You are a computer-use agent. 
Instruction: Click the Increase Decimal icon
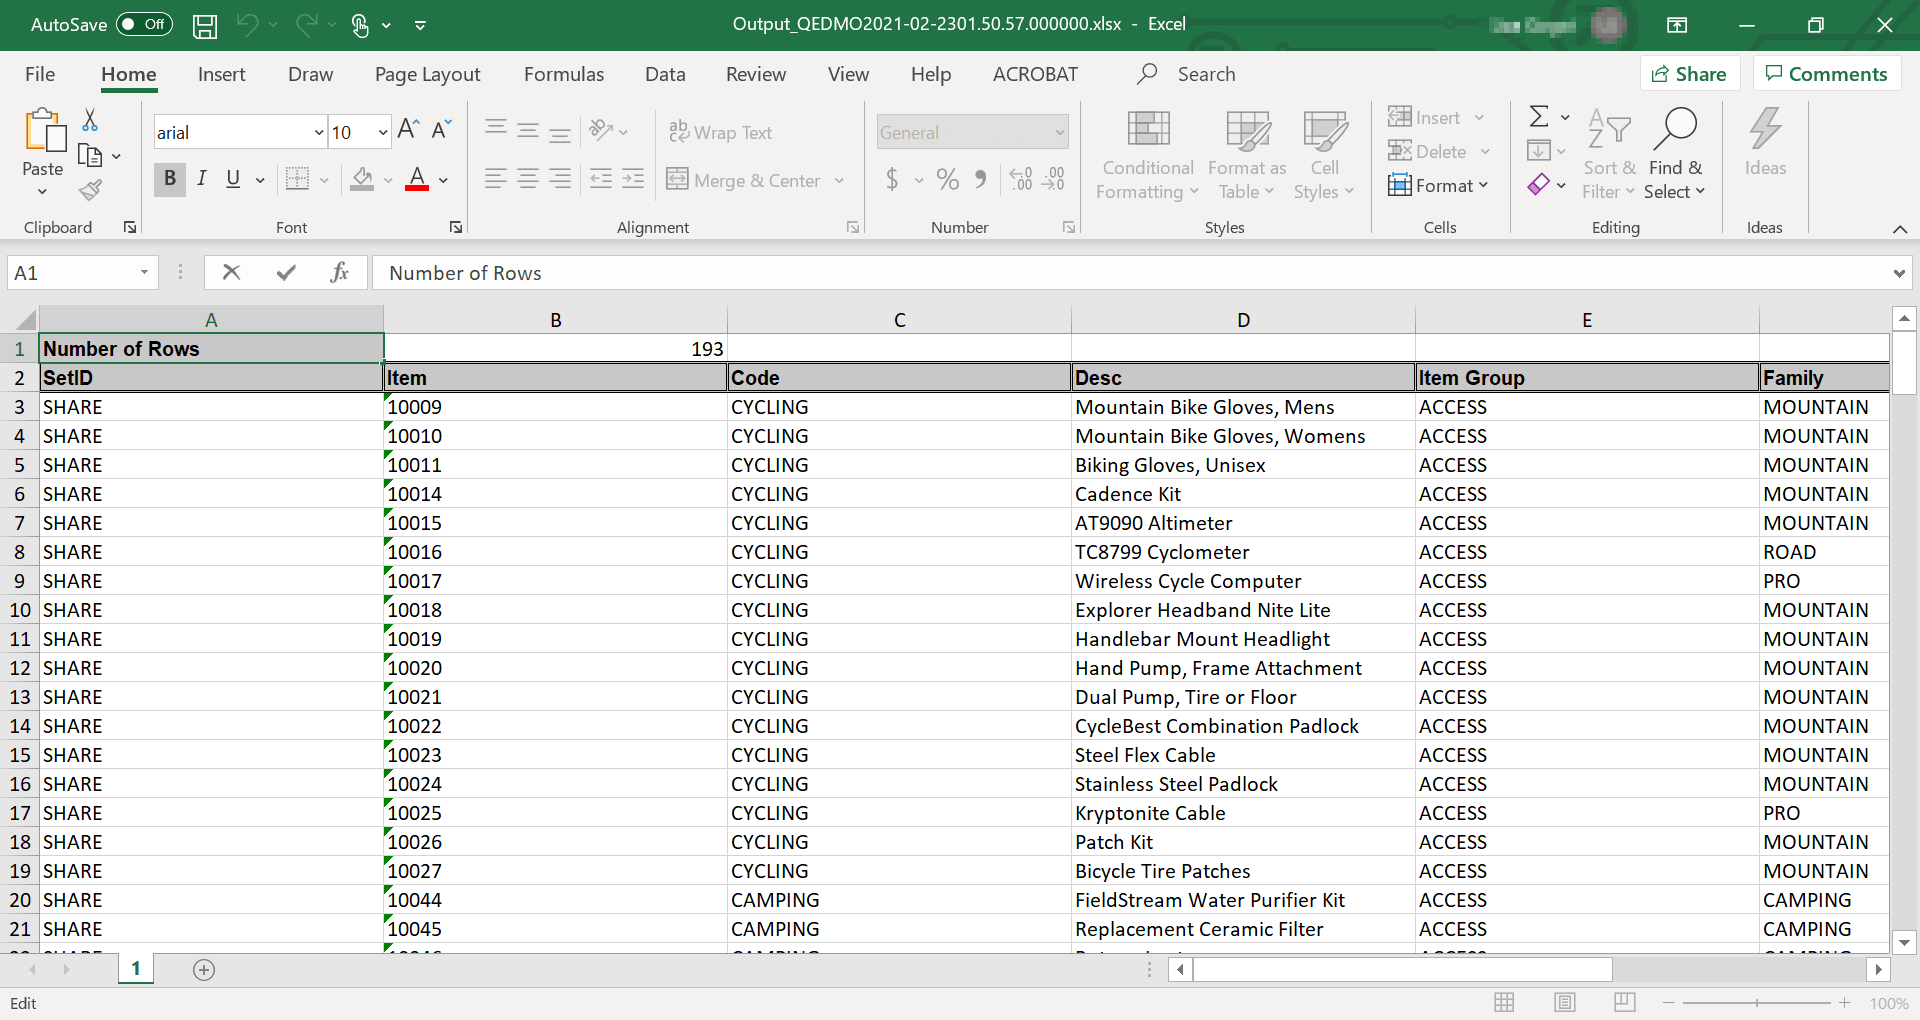click(1020, 180)
